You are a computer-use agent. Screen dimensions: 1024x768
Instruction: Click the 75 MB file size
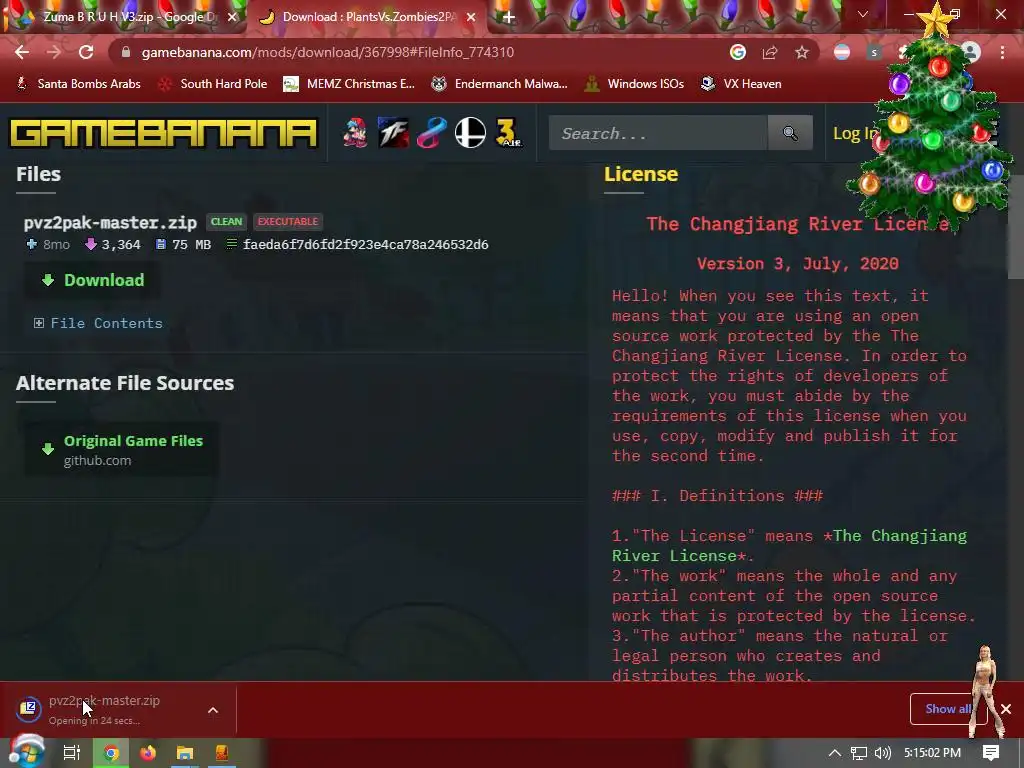pos(191,244)
